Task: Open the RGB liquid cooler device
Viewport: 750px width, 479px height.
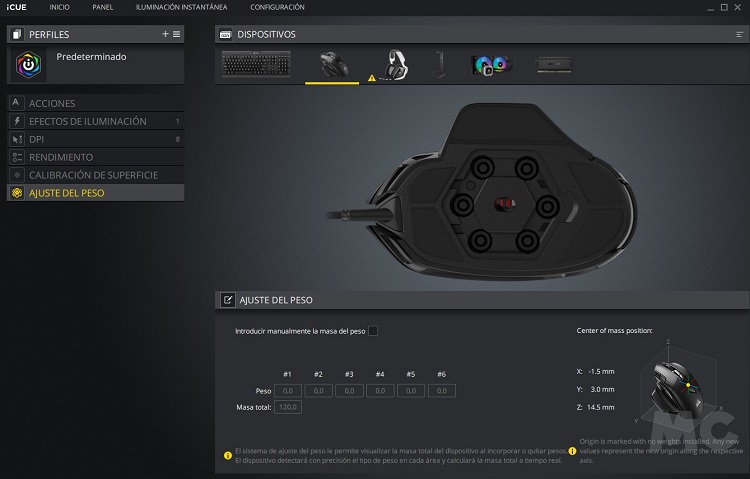Action: click(492, 65)
